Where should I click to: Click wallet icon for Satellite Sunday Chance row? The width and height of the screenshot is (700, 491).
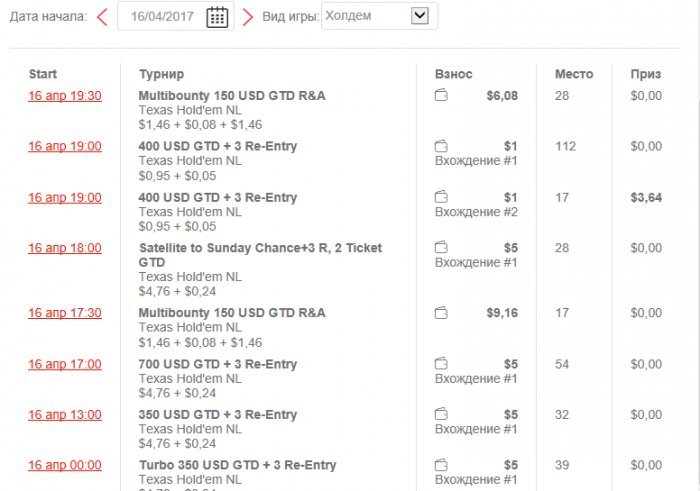tap(441, 248)
